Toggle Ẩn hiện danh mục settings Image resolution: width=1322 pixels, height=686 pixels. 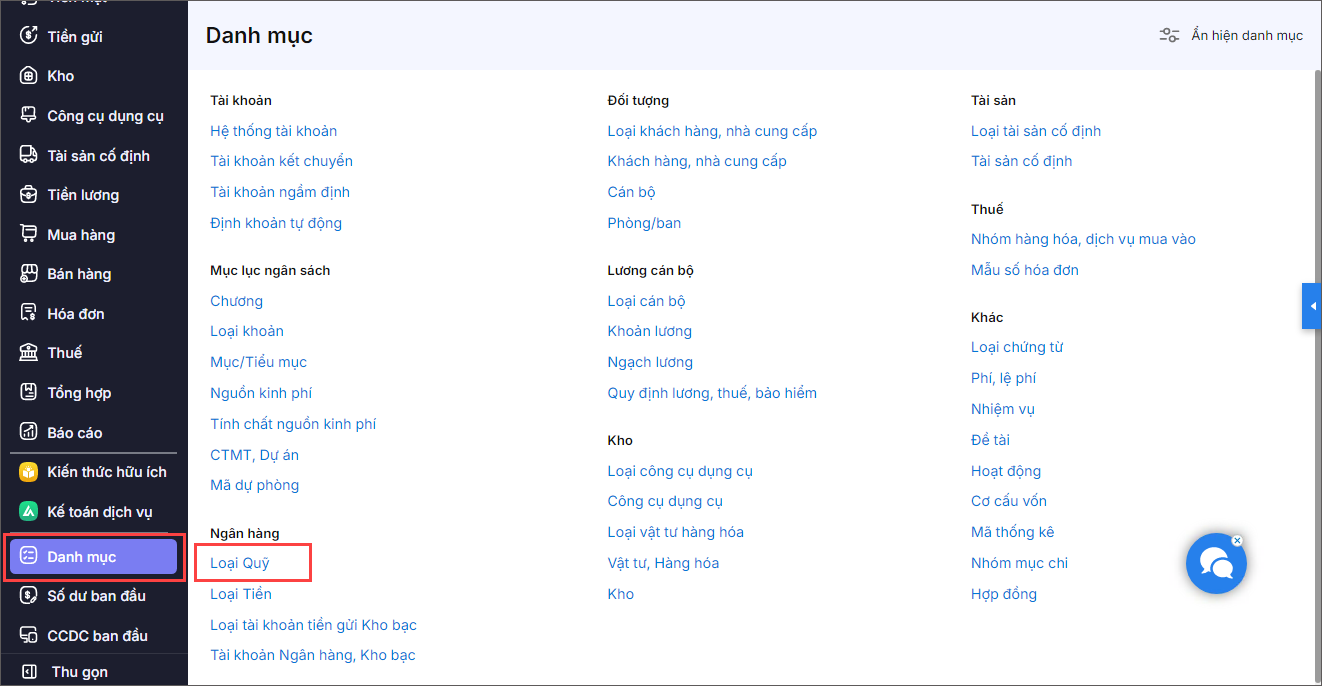pyautogui.click(x=1231, y=35)
